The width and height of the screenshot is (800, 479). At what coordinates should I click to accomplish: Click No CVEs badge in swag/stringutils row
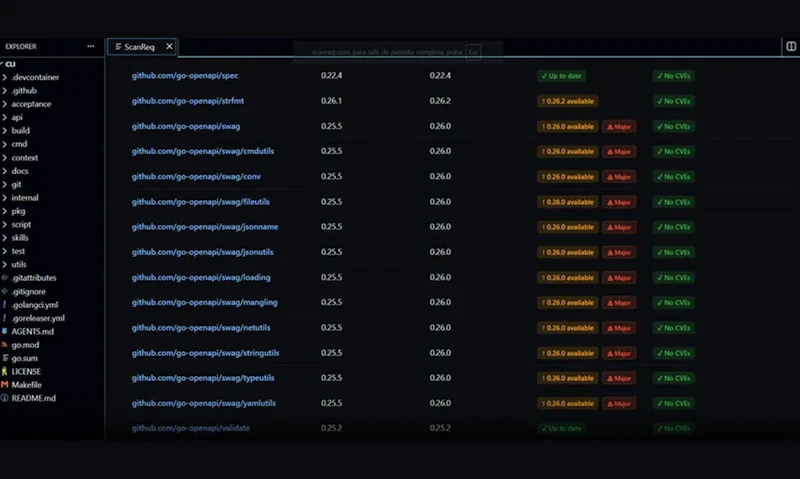(x=673, y=354)
